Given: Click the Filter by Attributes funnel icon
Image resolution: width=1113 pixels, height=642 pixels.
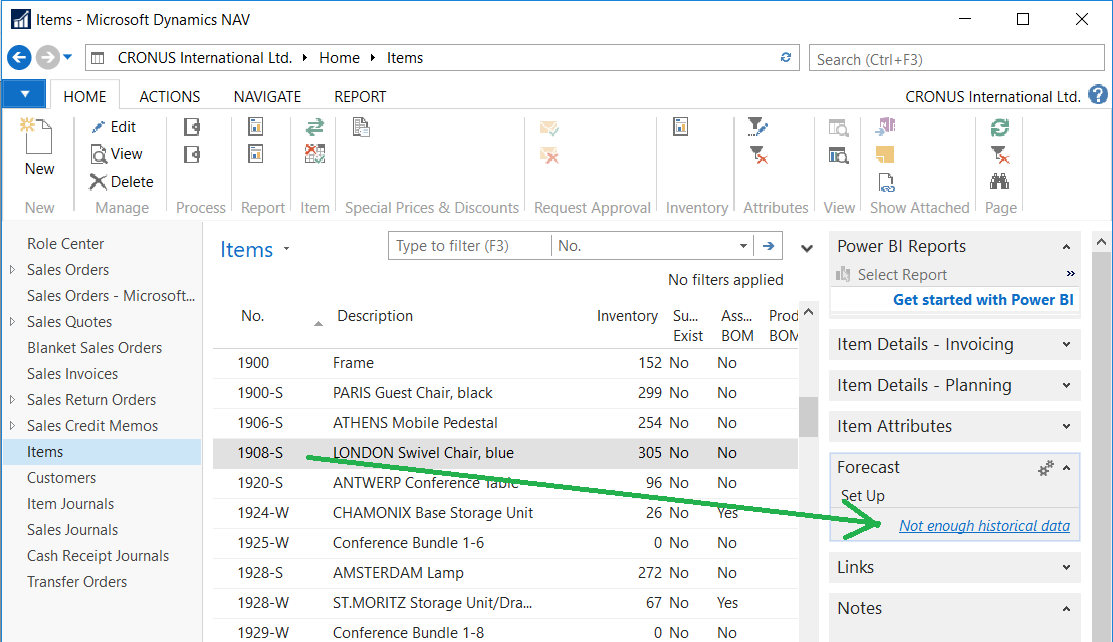Looking at the screenshot, I should 758,127.
